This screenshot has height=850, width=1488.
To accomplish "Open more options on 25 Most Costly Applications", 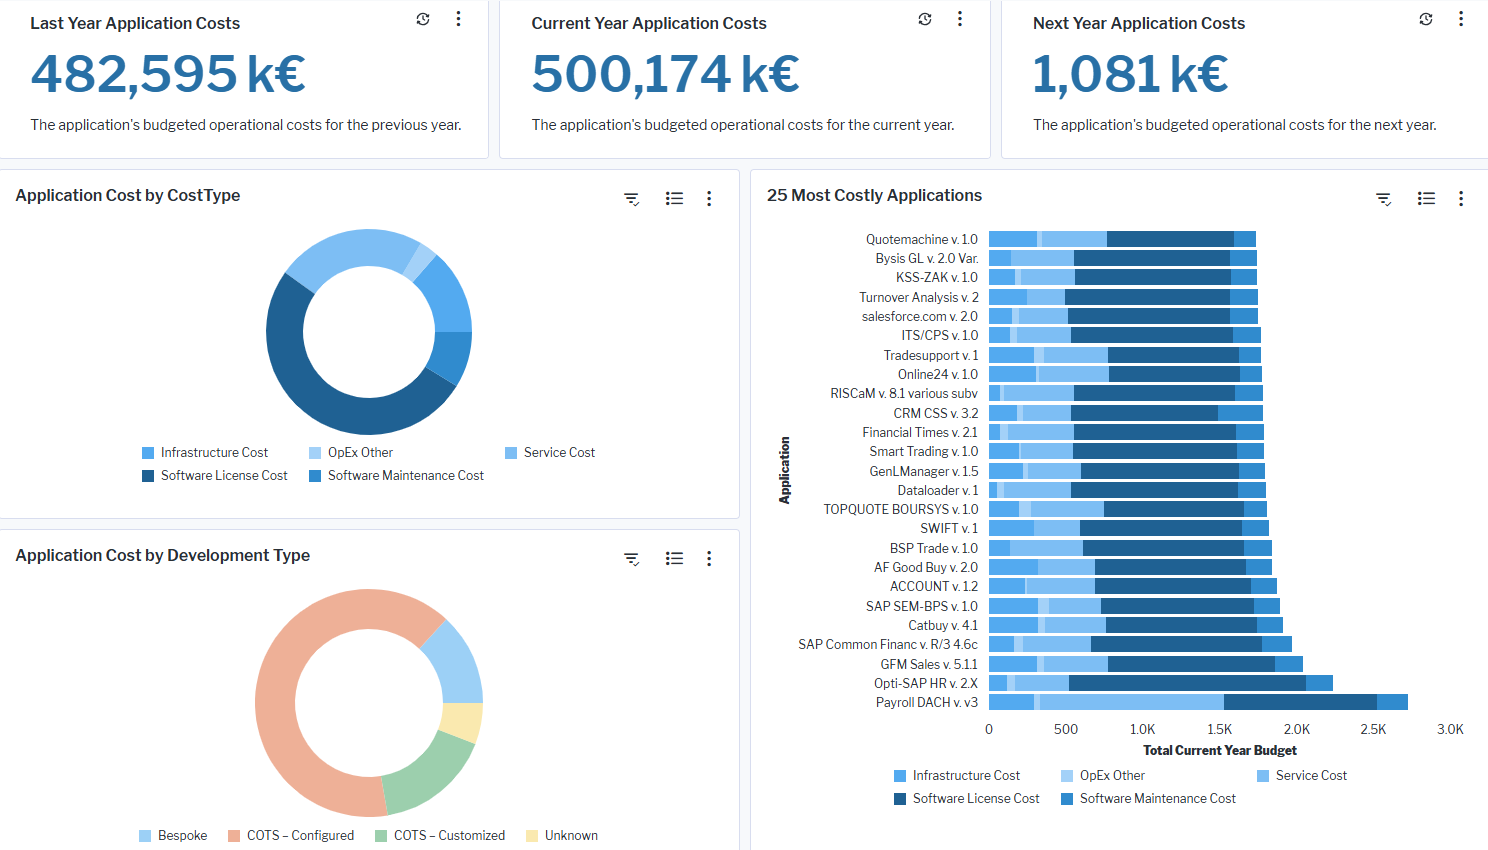I will click(x=1461, y=199).
